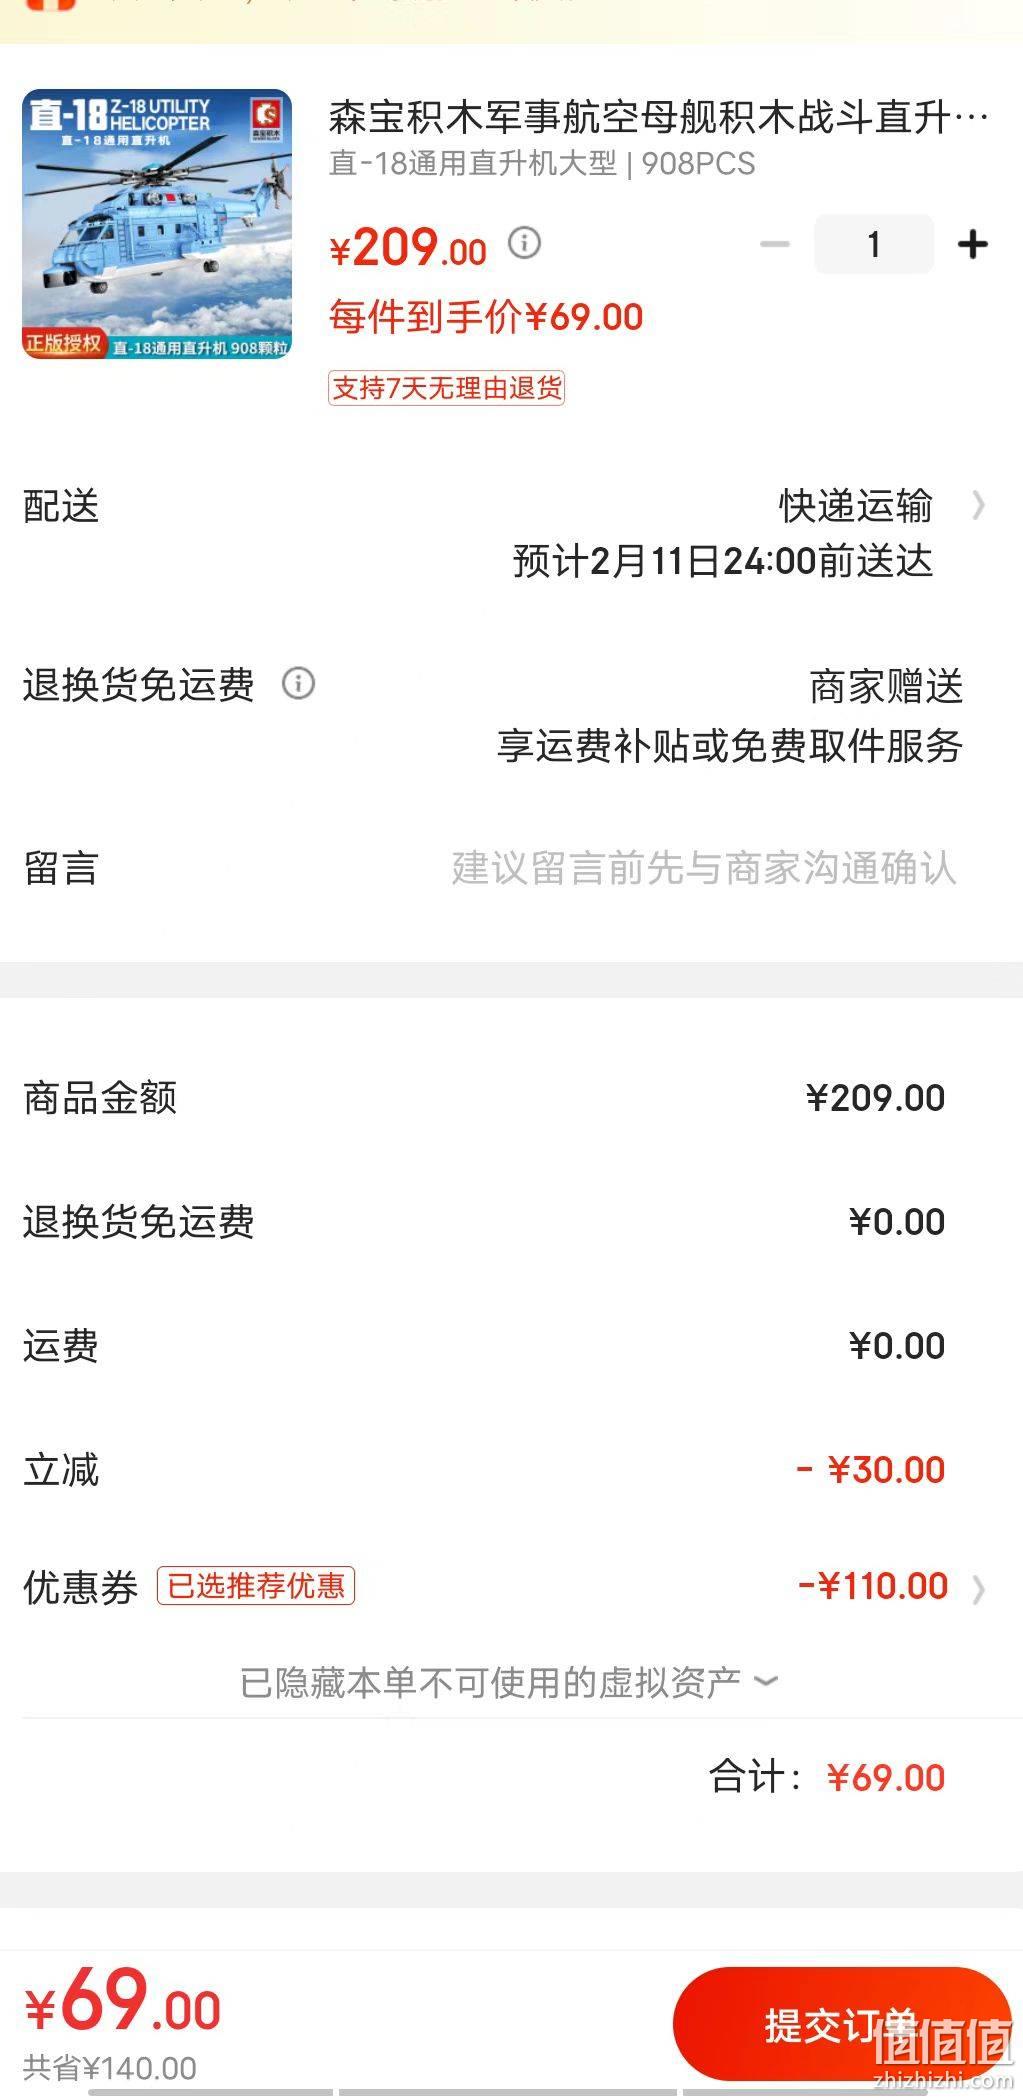Open the Z-18 helicopter product thumbnail
1023x2098 pixels.
pos(157,224)
